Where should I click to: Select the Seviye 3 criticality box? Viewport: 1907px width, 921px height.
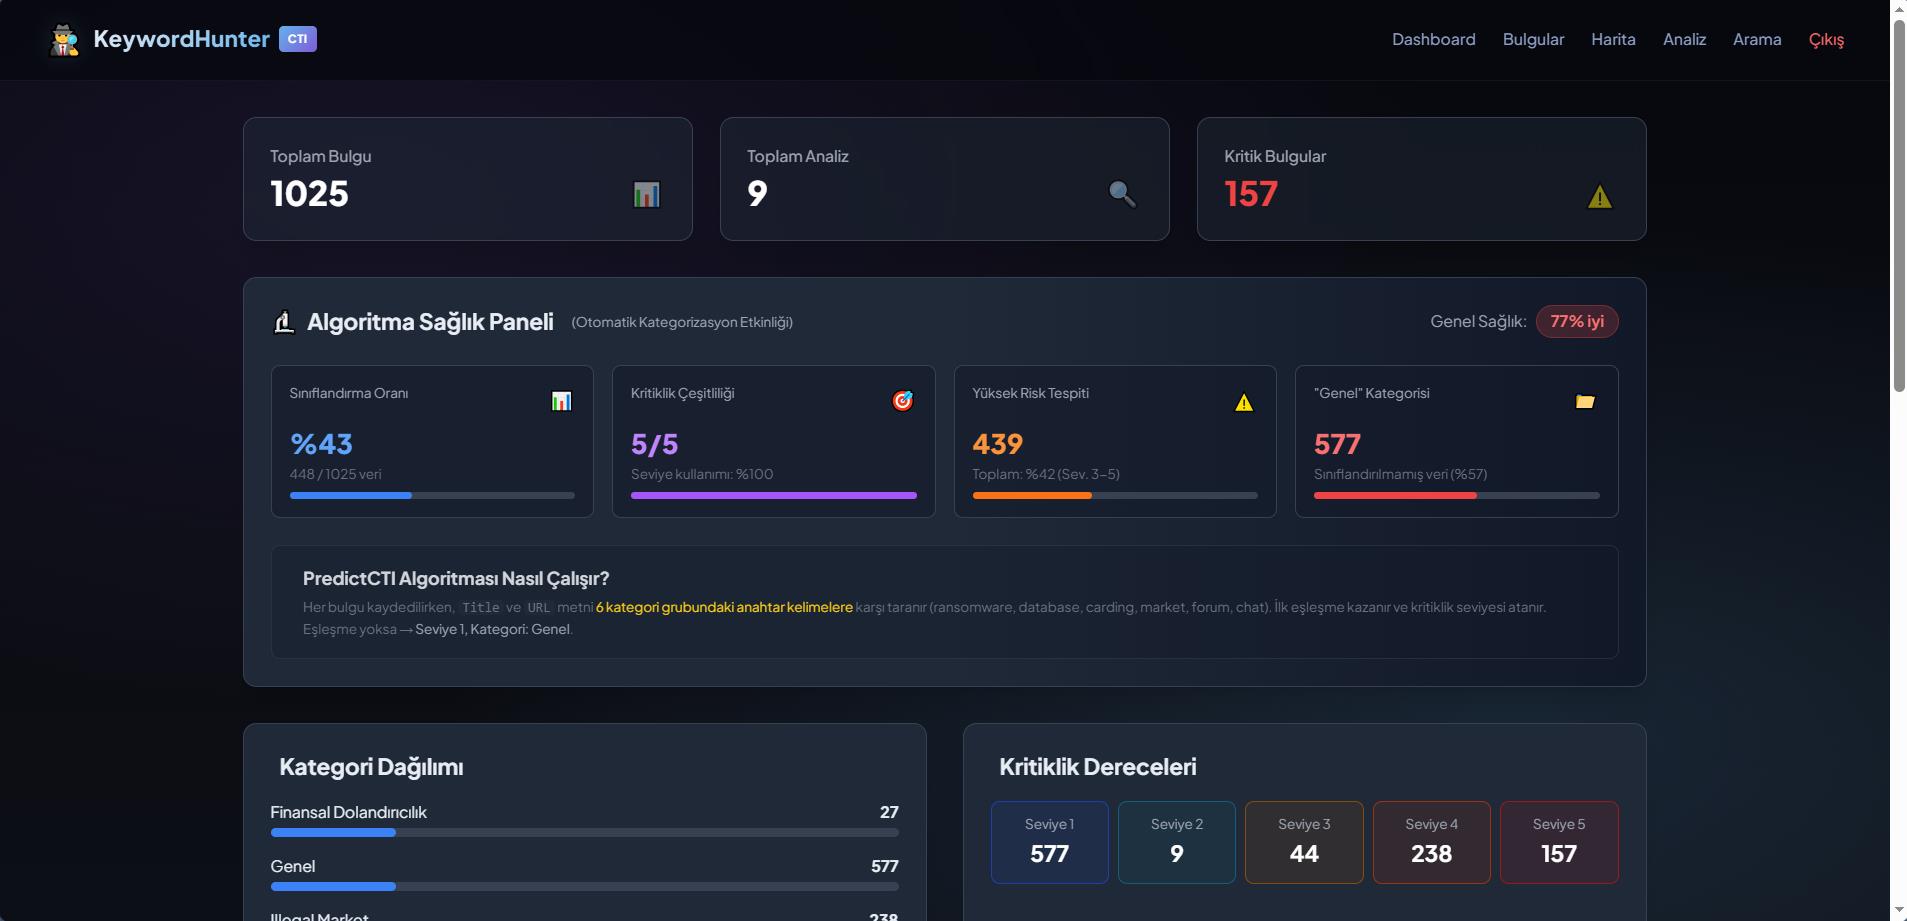click(1304, 842)
